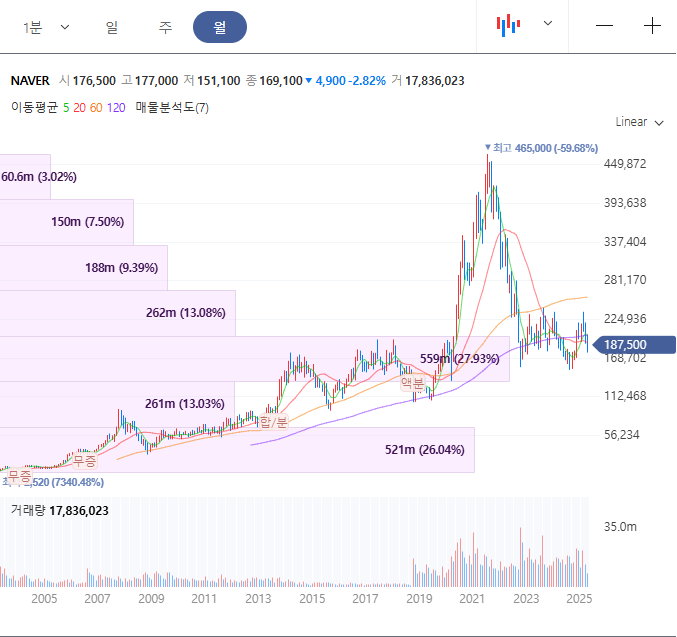
Task: Click the 521m (26.04%) volume profile bar
Action: pos(237,450)
